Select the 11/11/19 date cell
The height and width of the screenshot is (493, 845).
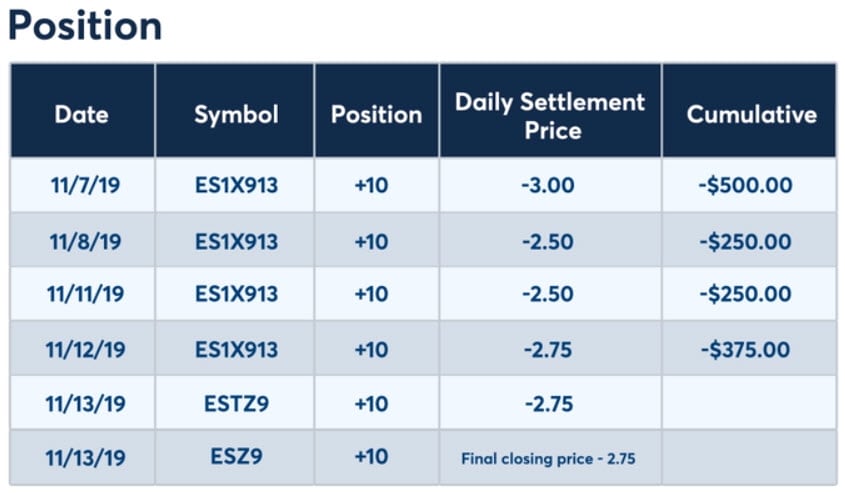pos(82,295)
